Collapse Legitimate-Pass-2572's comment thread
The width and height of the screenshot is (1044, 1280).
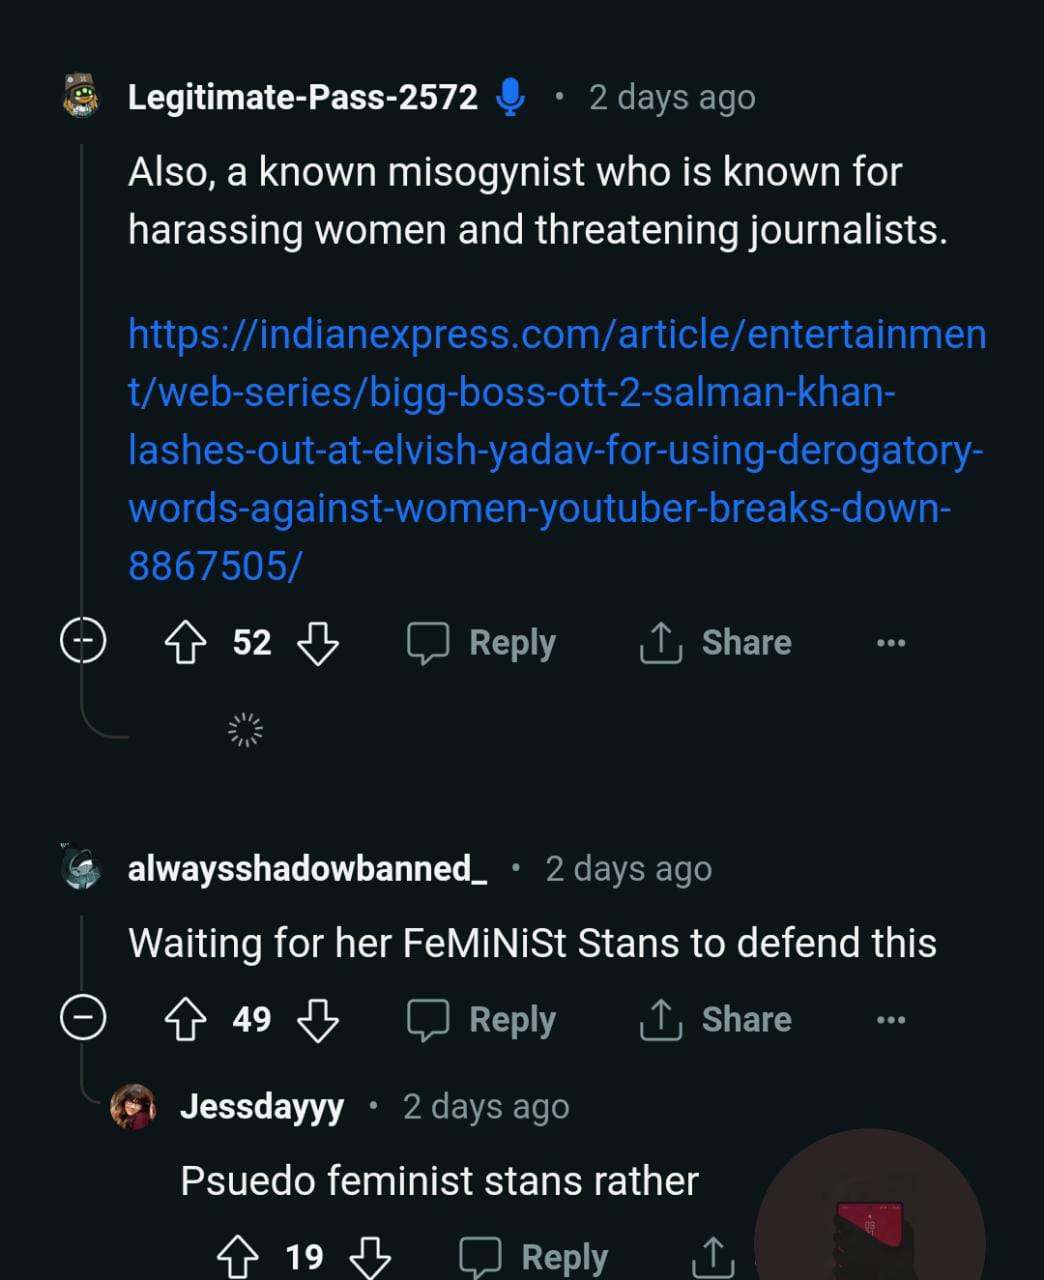[x=82, y=641]
